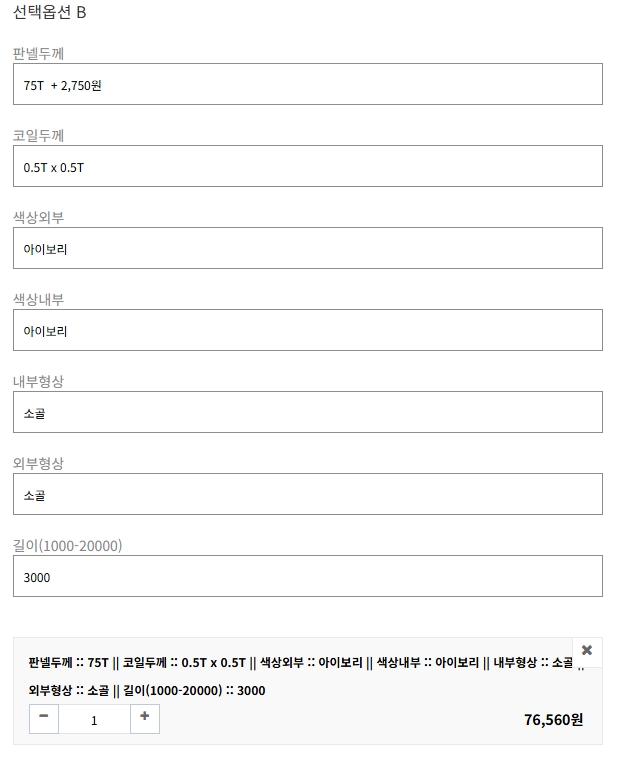627x766 pixels.
Task: Click the length input field containing 3000
Action: click(x=307, y=577)
